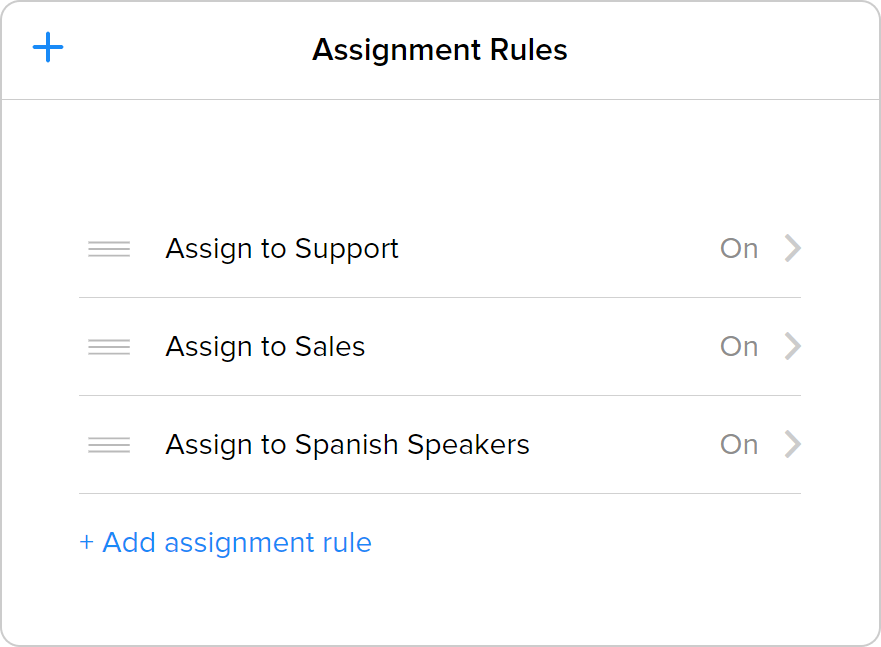Toggle the On status for Assign to Support
The height and width of the screenshot is (647, 881).
click(739, 249)
